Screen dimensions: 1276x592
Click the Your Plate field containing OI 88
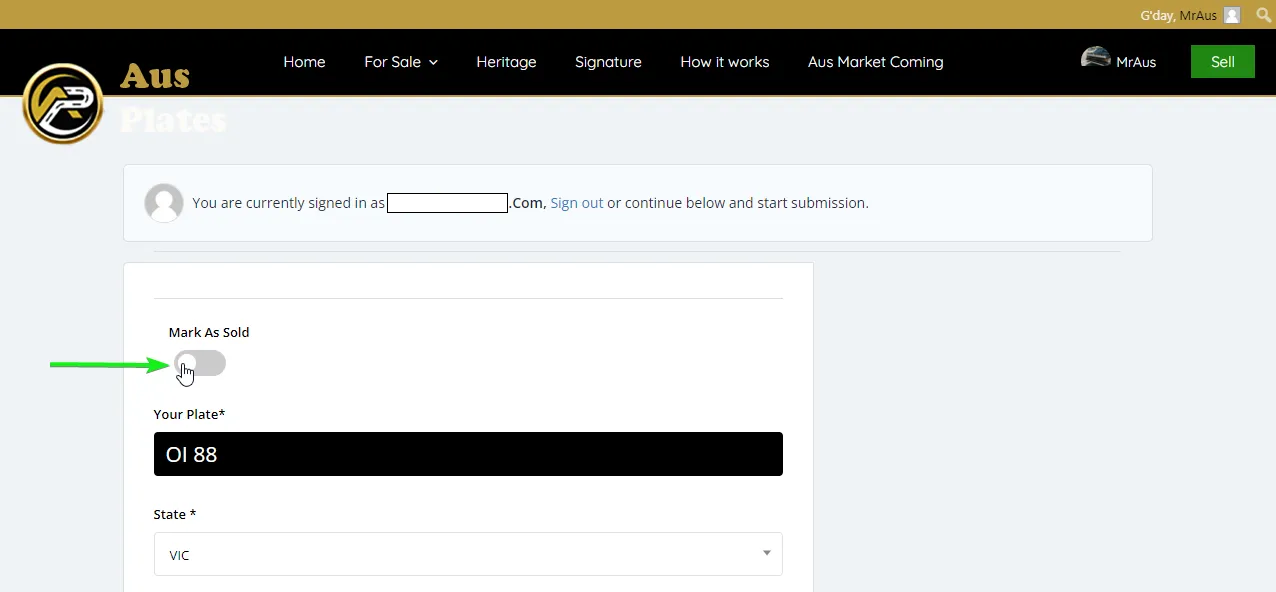[x=468, y=454]
